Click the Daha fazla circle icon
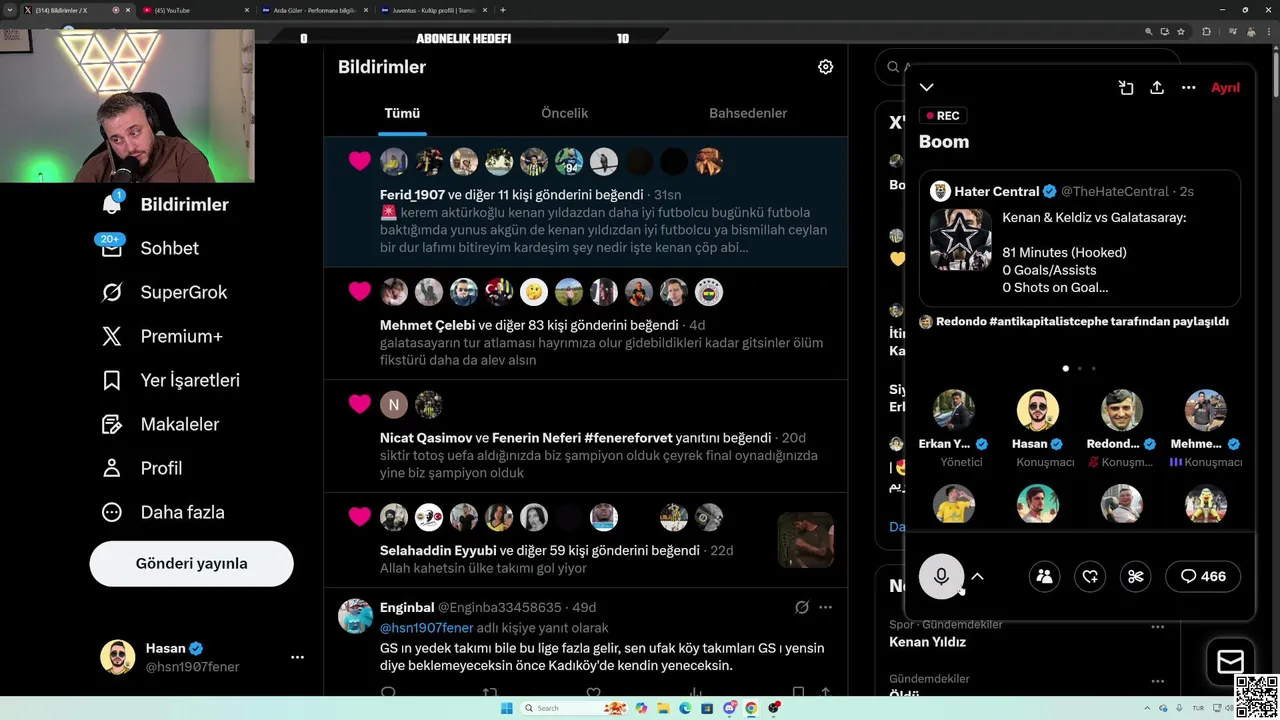 point(112,512)
